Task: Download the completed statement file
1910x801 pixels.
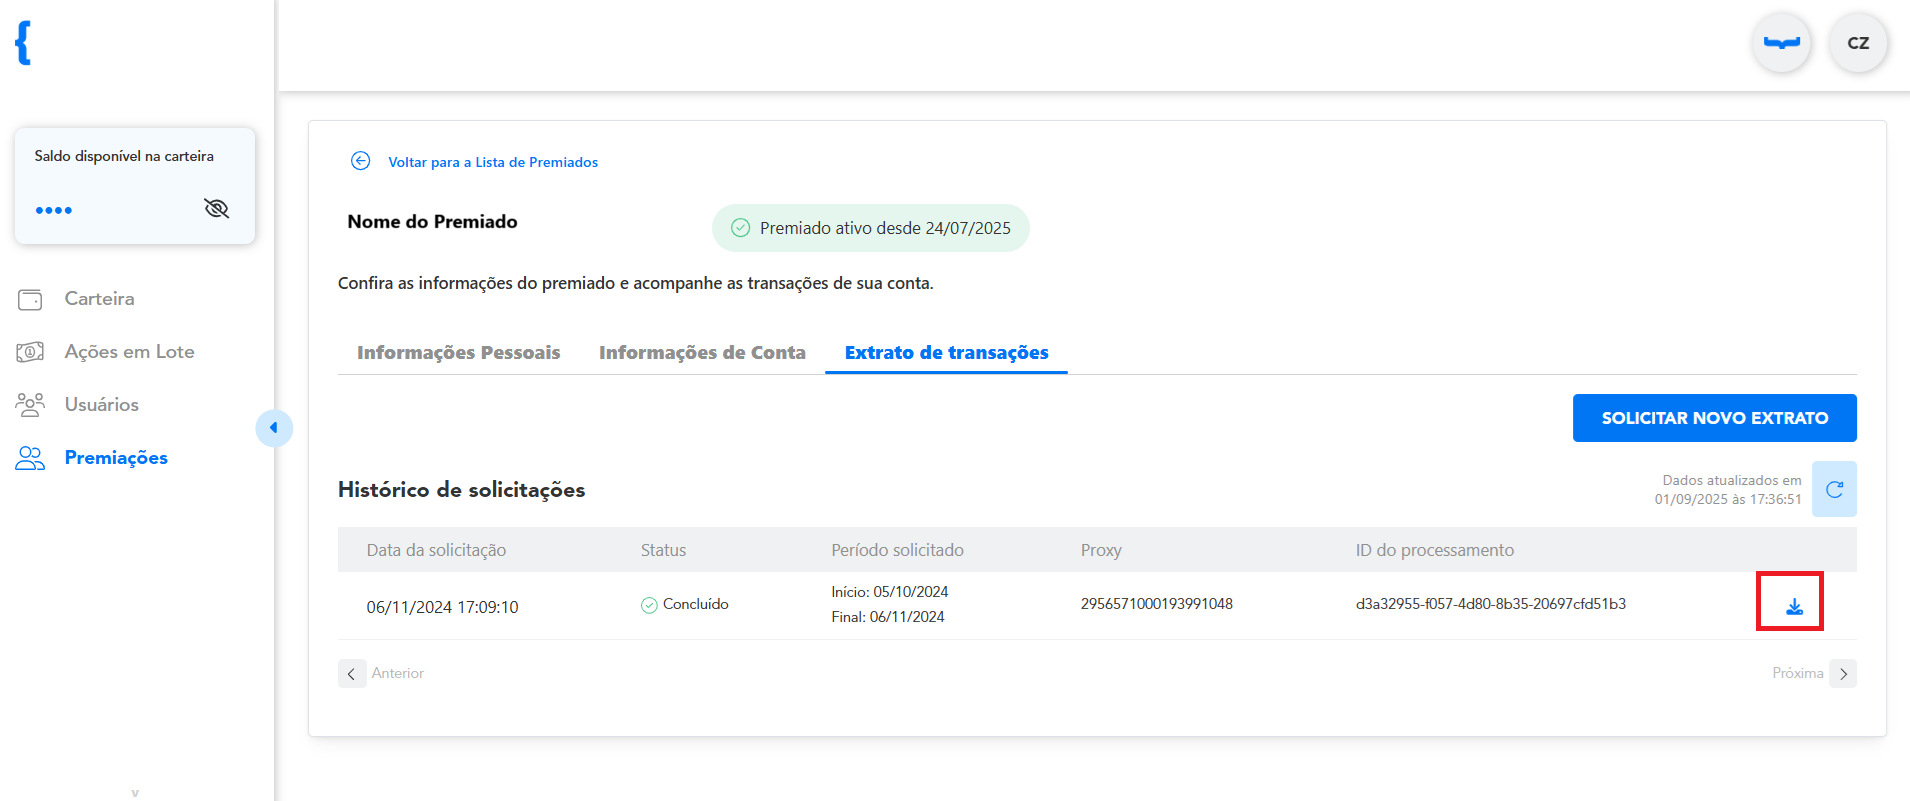Action: click(1794, 607)
